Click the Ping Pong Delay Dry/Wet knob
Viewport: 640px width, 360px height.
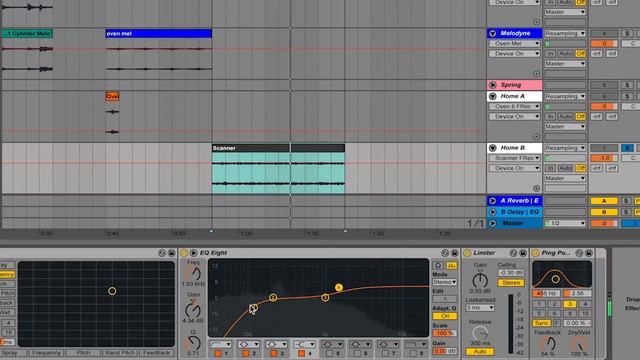pos(579,344)
